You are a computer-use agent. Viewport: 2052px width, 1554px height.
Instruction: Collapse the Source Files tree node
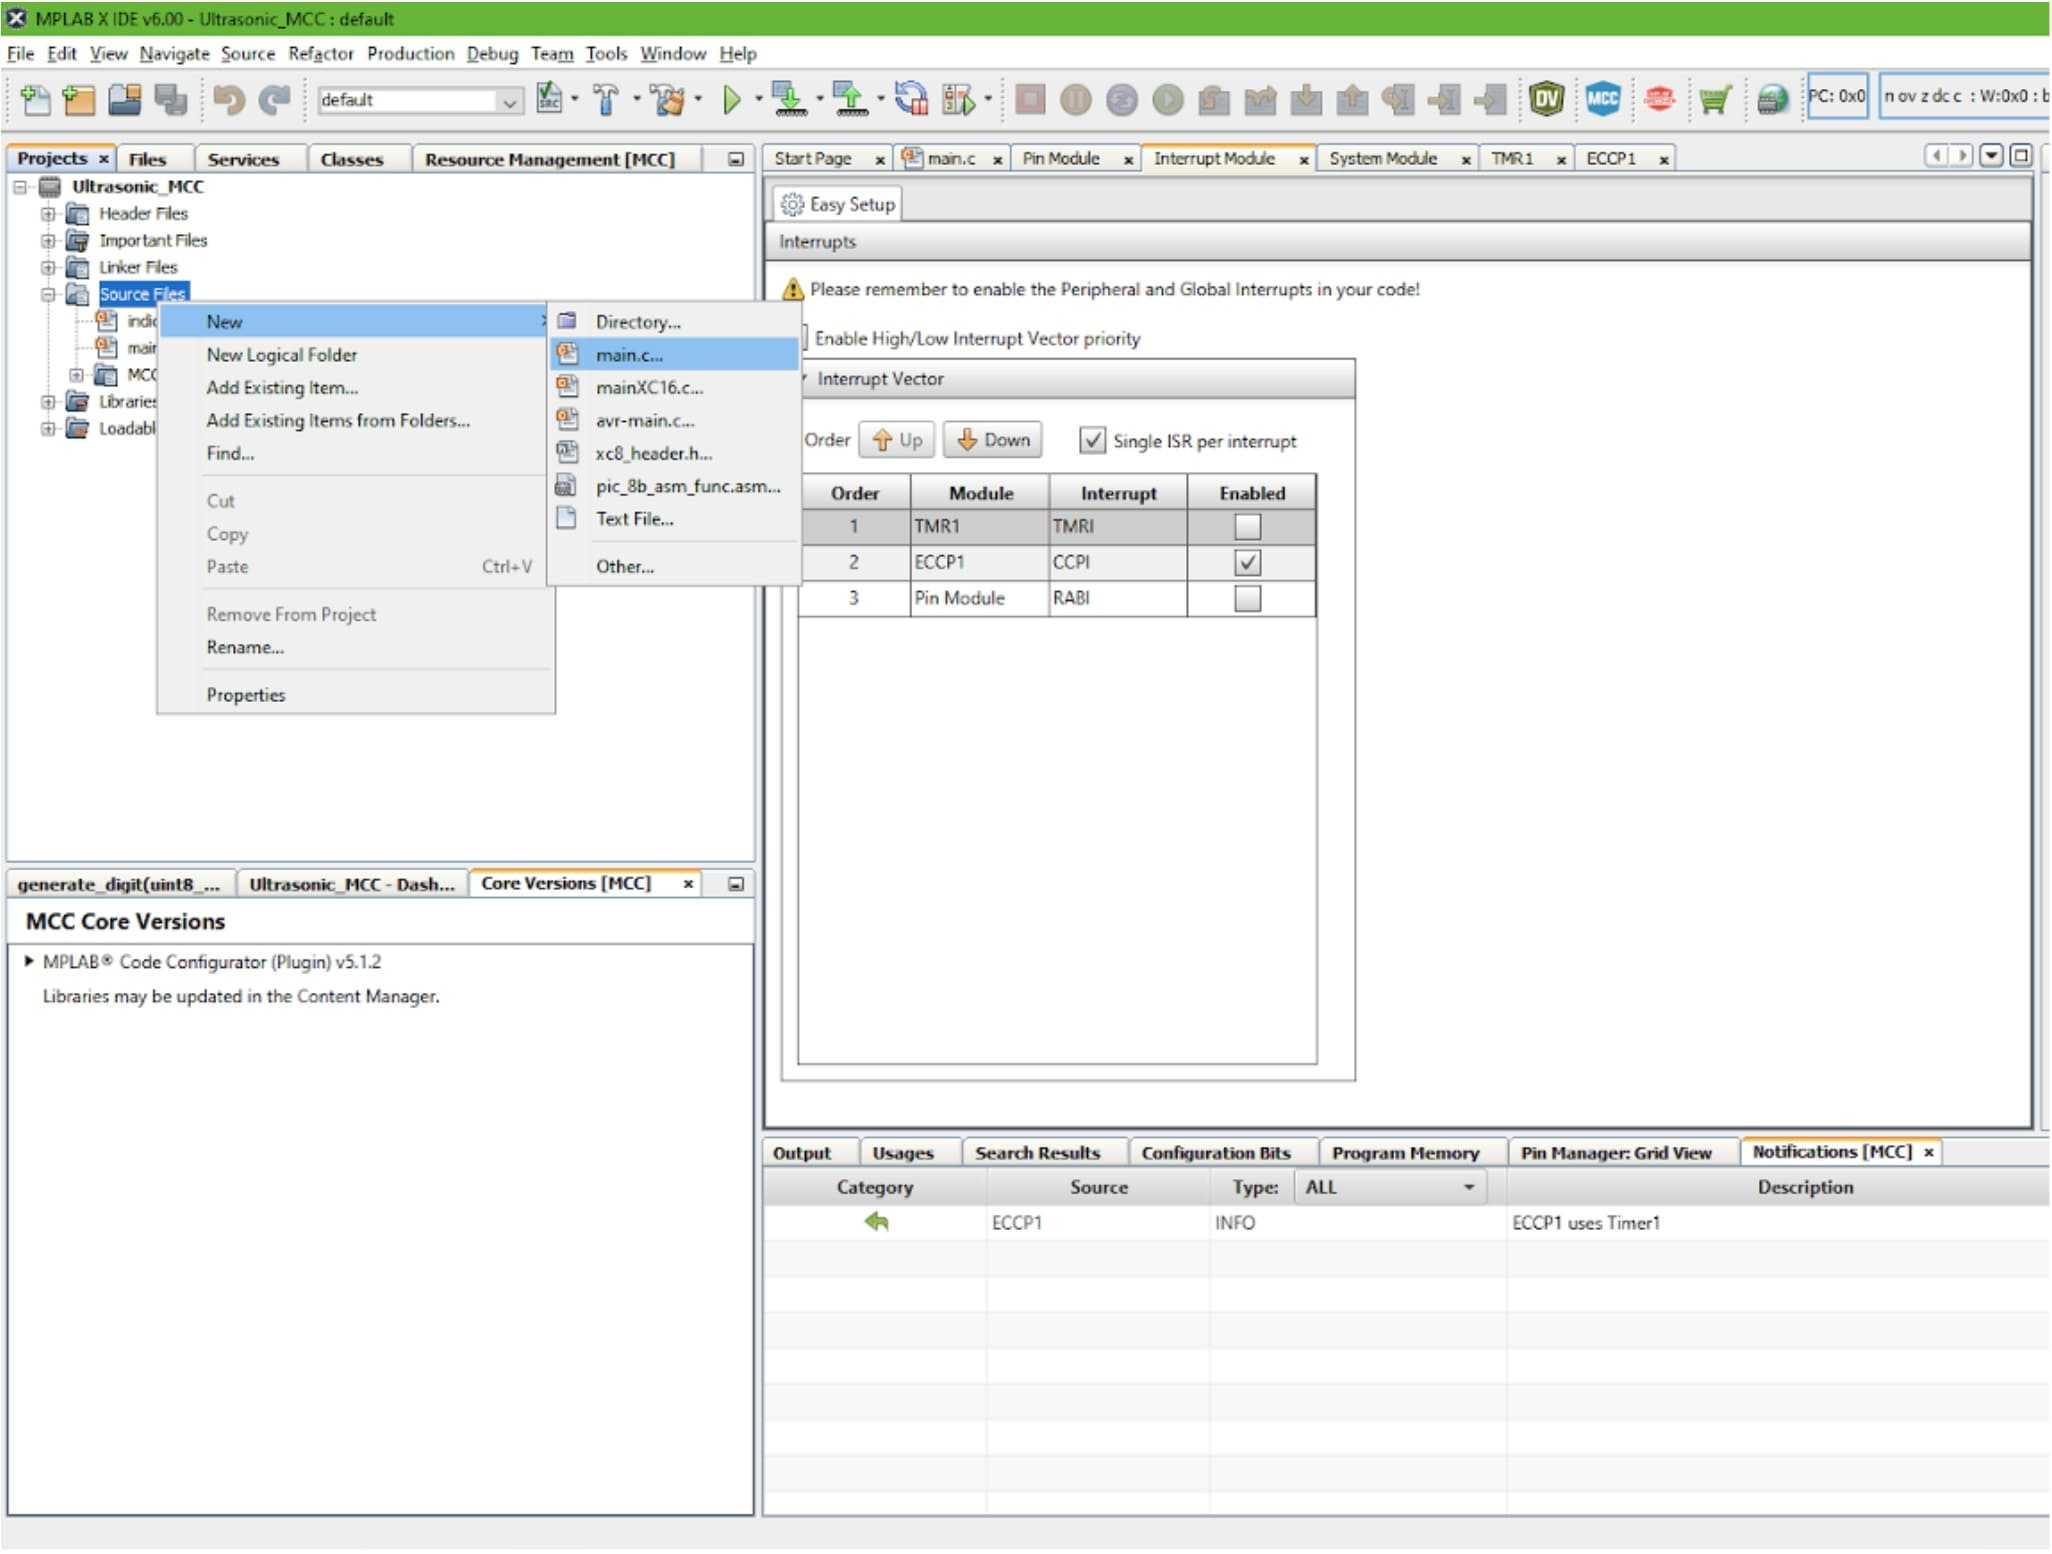click(48, 295)
